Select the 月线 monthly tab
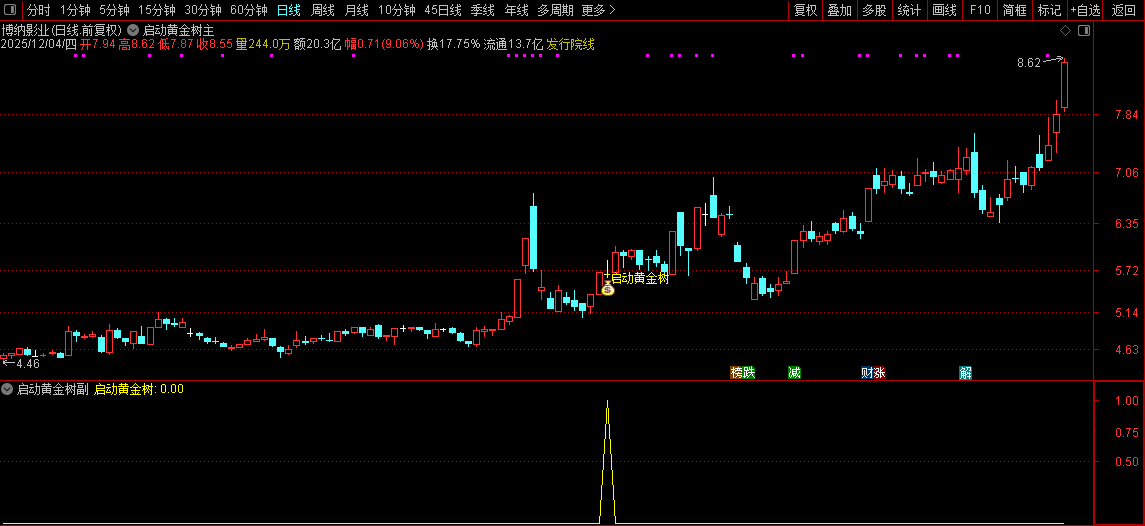This screenshot has width=1145, height=526. [356, 10]
